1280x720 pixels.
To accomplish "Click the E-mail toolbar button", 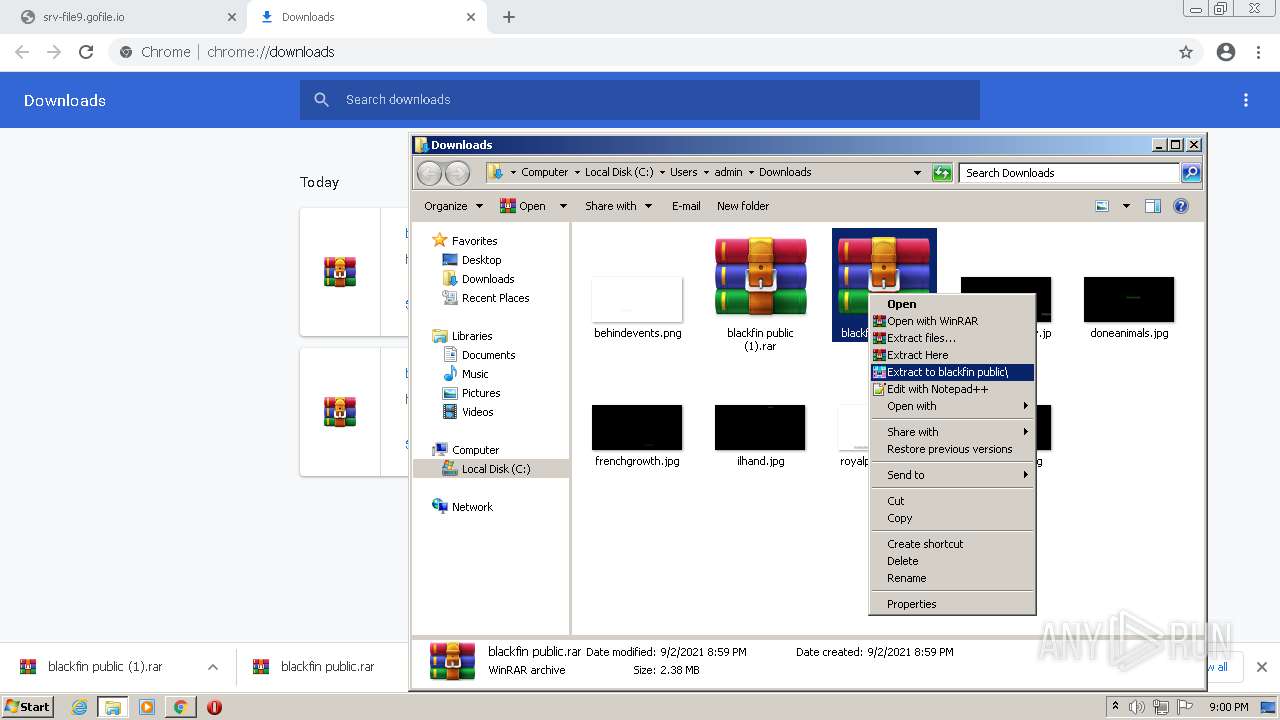I will point(686,206).
